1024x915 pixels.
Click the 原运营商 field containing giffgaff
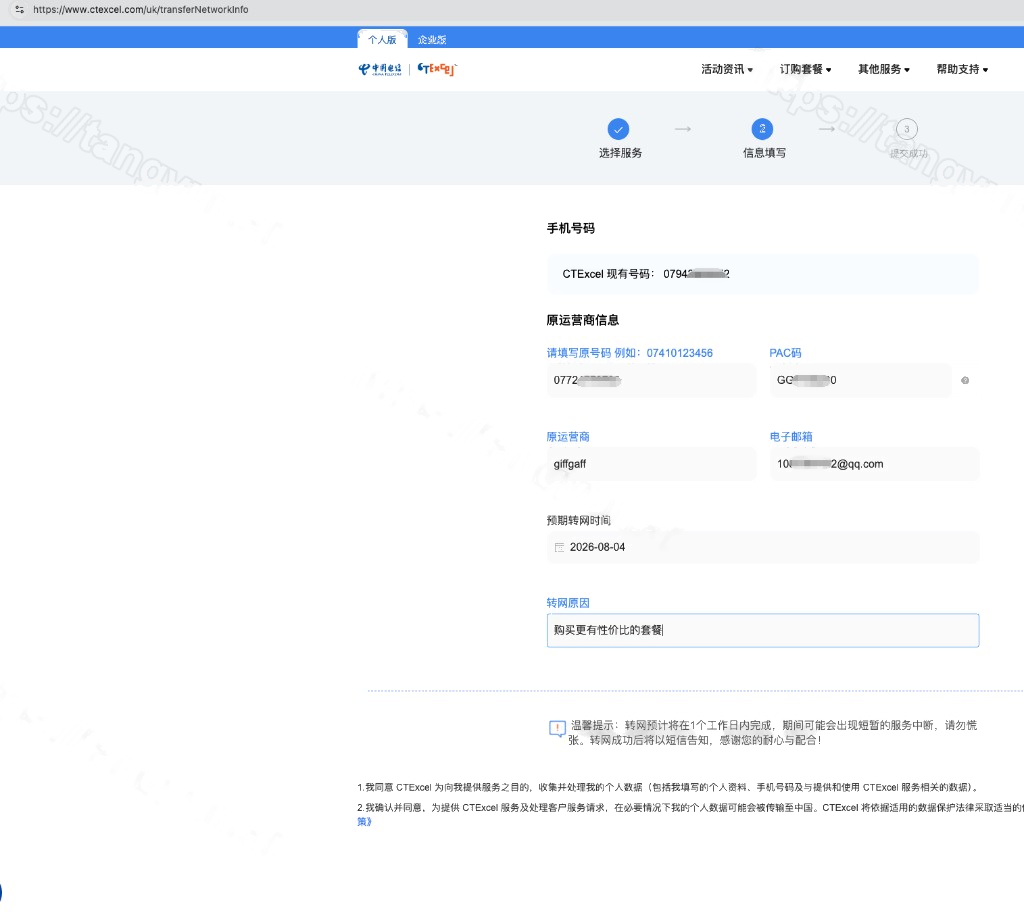(651, 464)
